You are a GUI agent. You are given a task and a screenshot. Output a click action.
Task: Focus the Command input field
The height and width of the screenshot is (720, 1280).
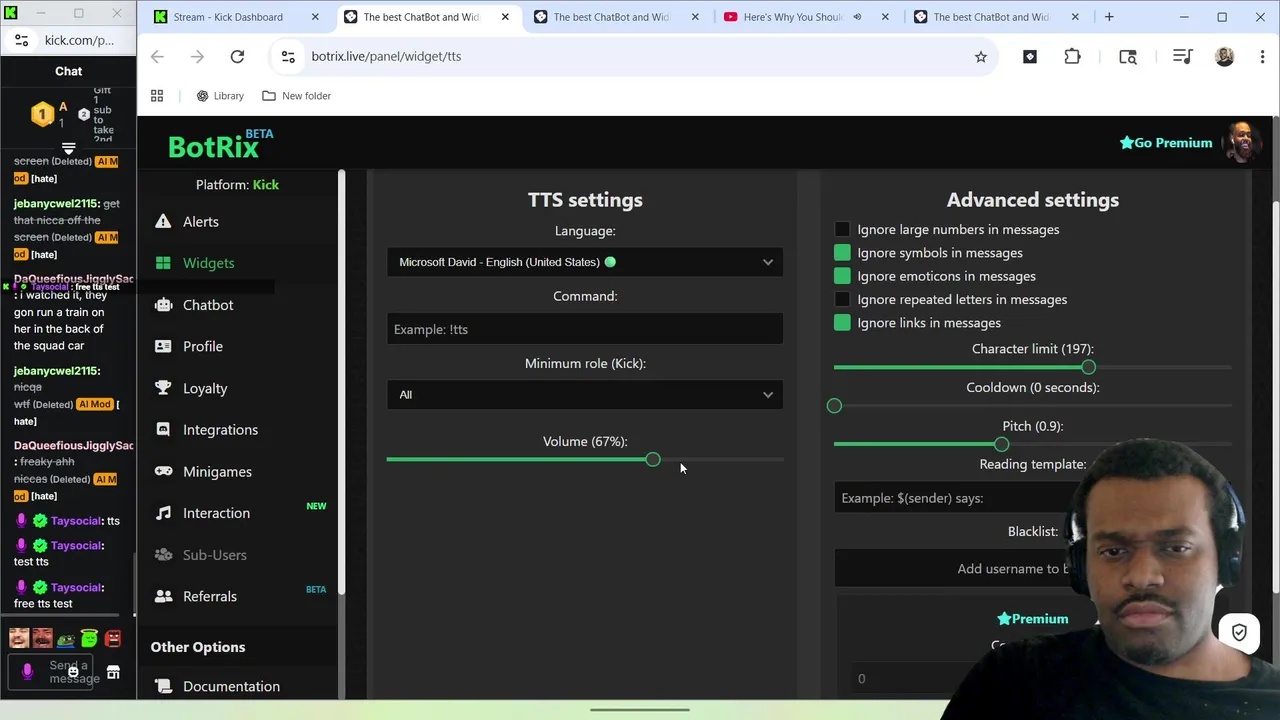(x=585, y=329)
